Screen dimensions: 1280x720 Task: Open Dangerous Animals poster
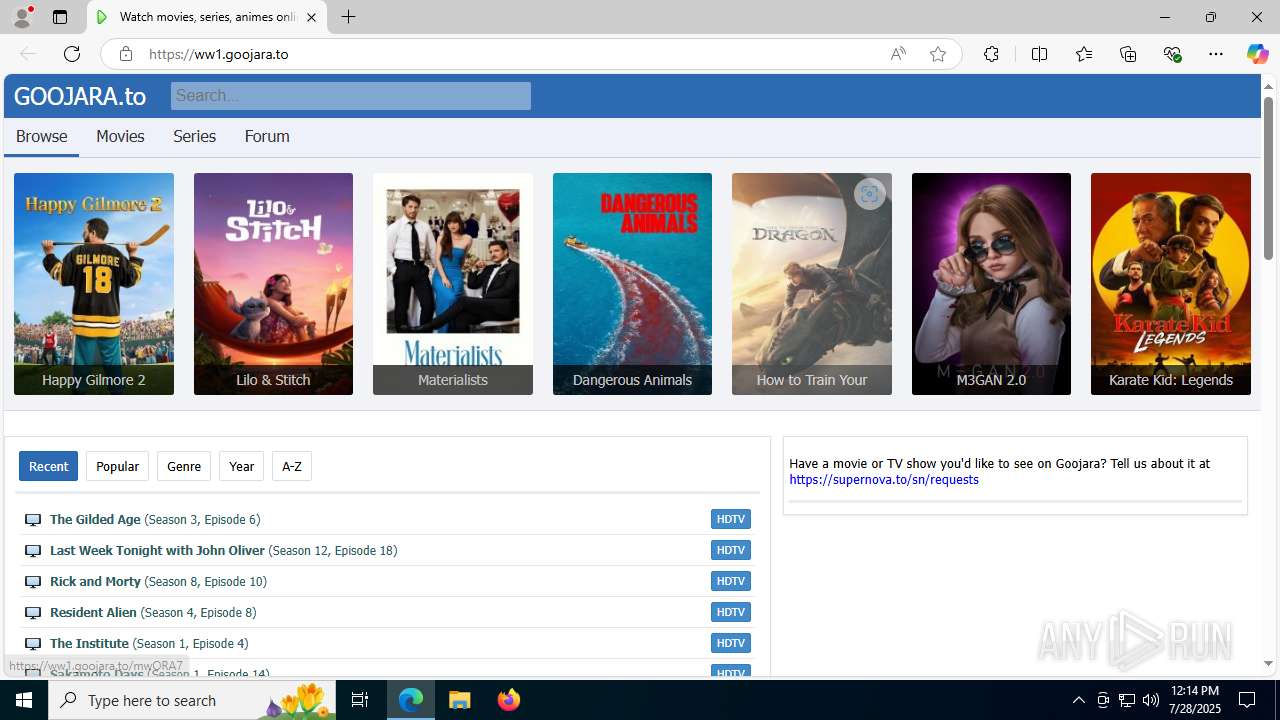click(x=632, y=284)
